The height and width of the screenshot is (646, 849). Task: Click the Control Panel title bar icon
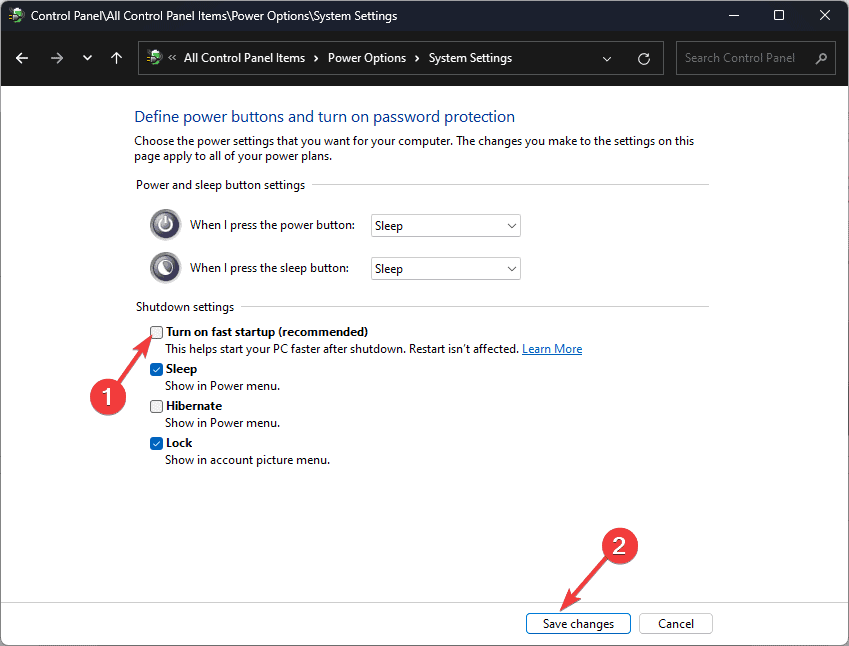coord(16,16)
